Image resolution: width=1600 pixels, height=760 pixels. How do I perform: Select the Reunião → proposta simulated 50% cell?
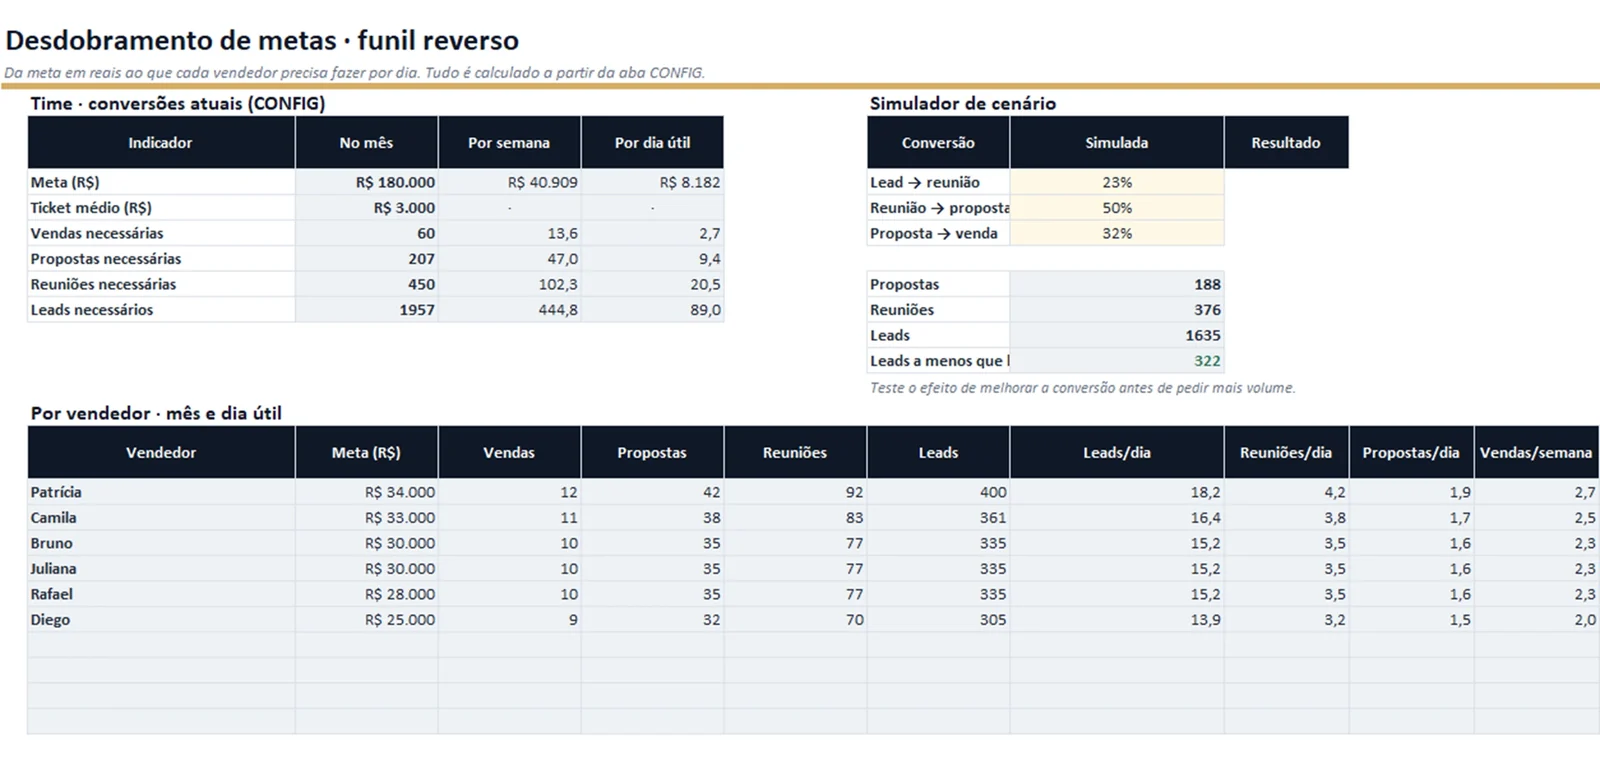pos(1117,208)
